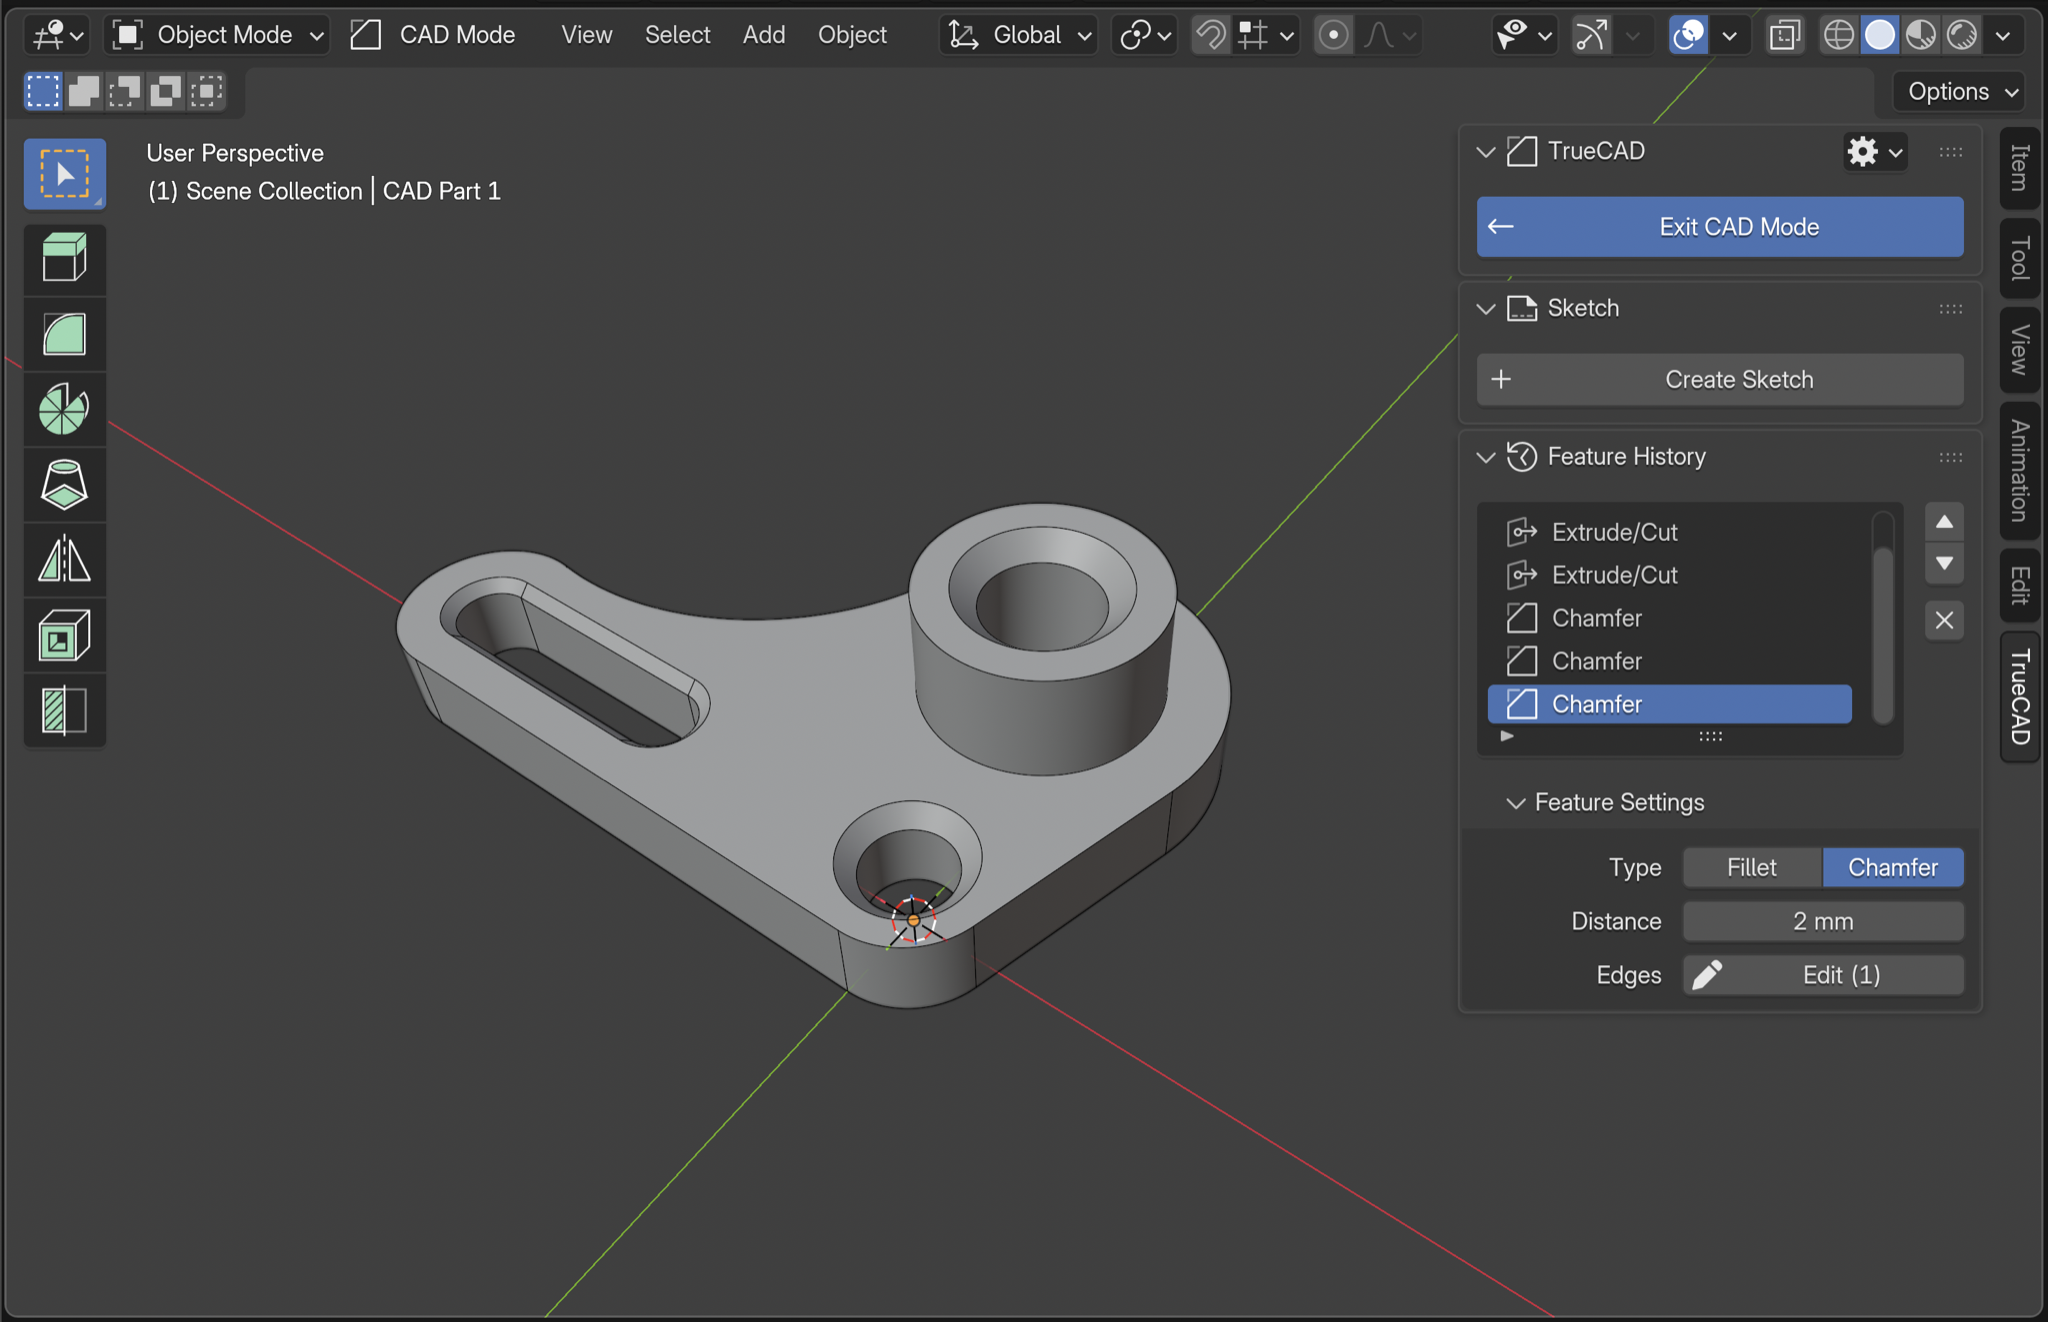This screenshot has height=1322, width=2048.
Task: Move the selected feature down in history
Action: (x=1944, y=563)
